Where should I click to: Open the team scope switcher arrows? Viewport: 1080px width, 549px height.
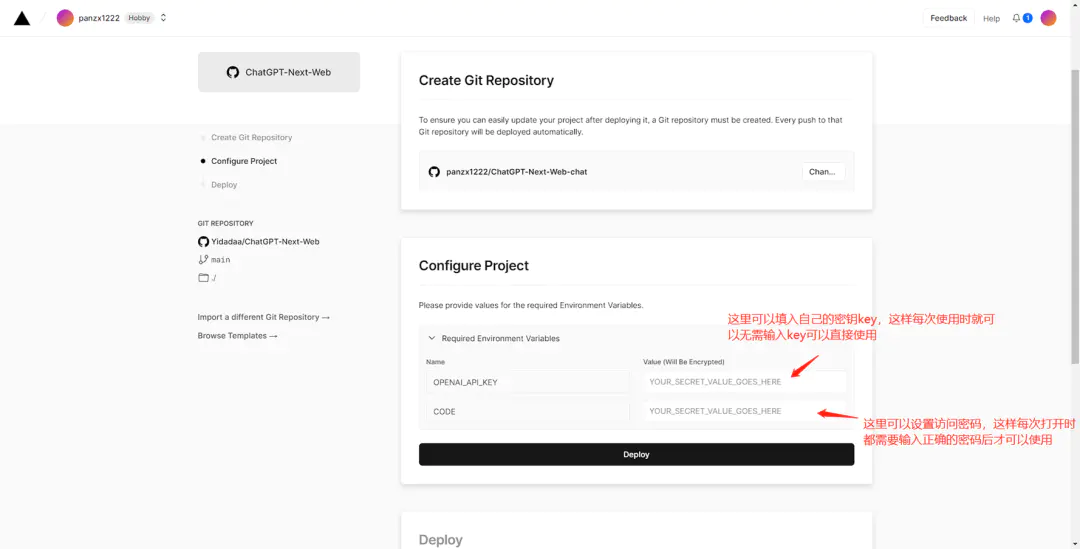click(164, 18)
